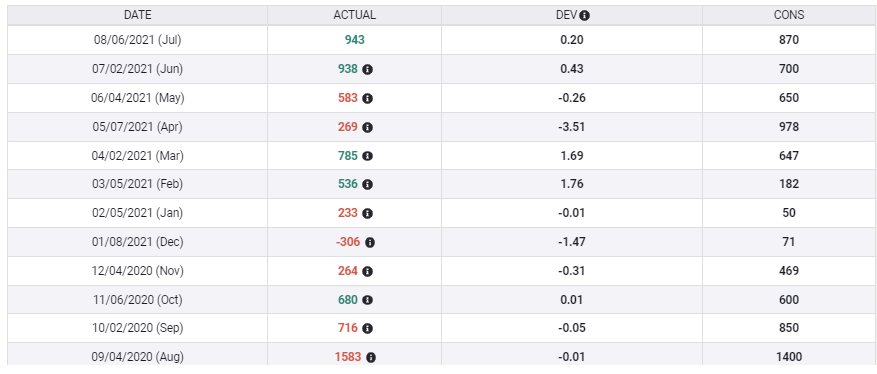The height and width of the screenshot is (374, 877).
Task: Select the -3.51 deviation cell
Action: [x=571, y=127]
